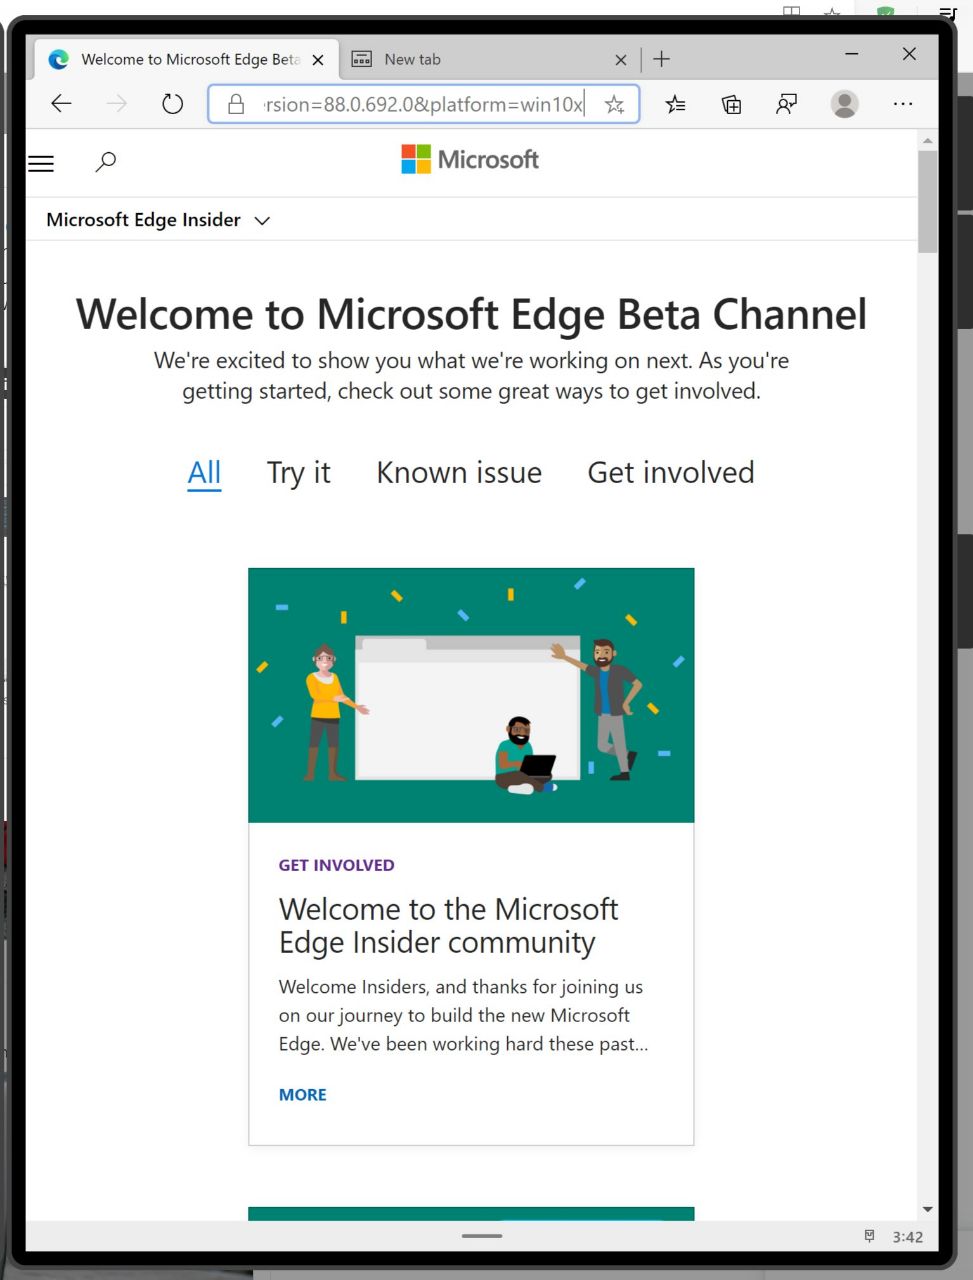Image resolution: width=973 pixels, height=1280 pixels.
Task: Close the Edge browser window
Action: [x=909, y=54]
